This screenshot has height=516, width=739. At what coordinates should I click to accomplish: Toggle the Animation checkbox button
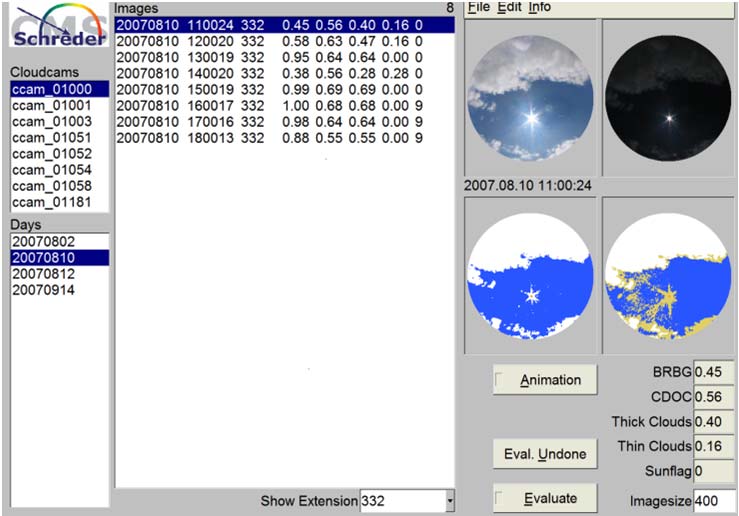[545, 380]
